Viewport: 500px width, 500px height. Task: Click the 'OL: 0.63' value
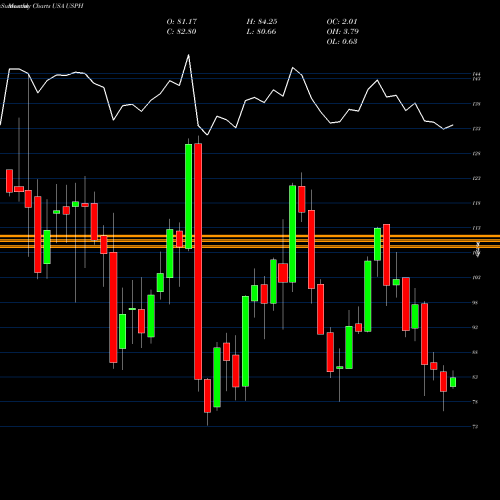pos(342,42)
